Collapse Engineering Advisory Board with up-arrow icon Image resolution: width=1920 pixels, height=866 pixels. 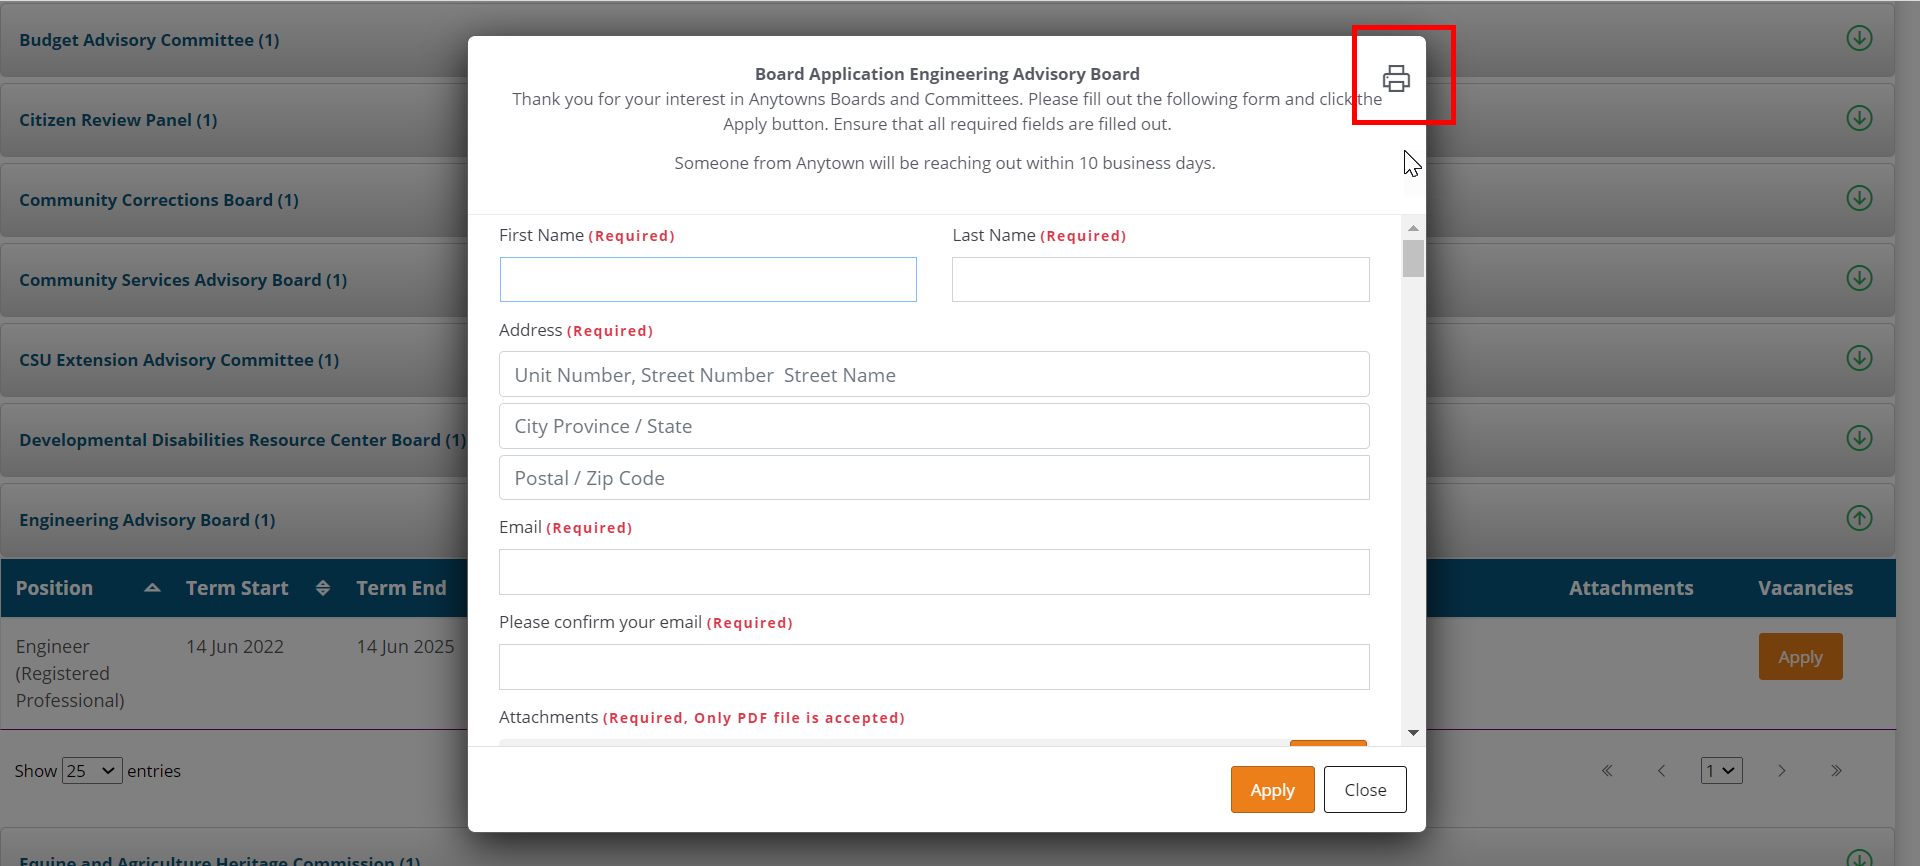1859,518
